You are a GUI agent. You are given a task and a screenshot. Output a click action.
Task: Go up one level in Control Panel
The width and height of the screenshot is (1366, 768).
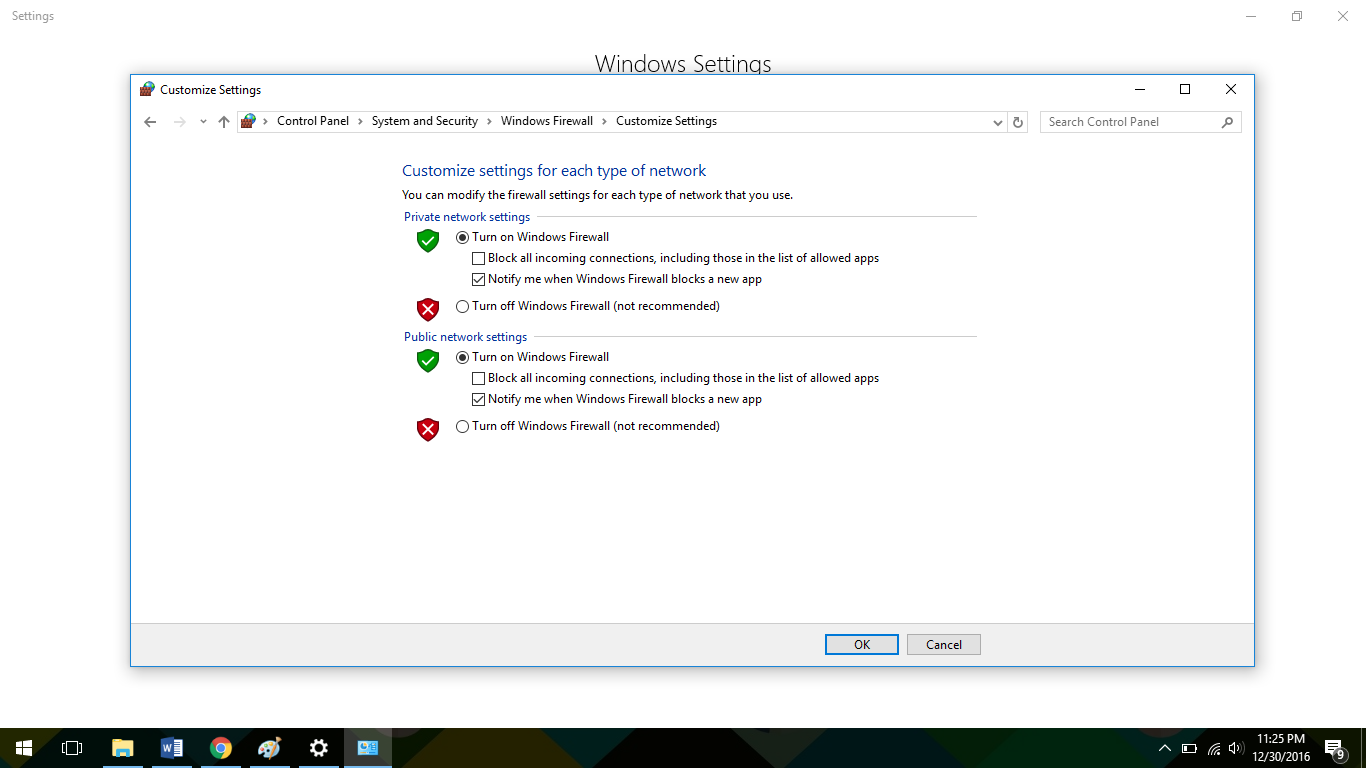tap(224, 122)
